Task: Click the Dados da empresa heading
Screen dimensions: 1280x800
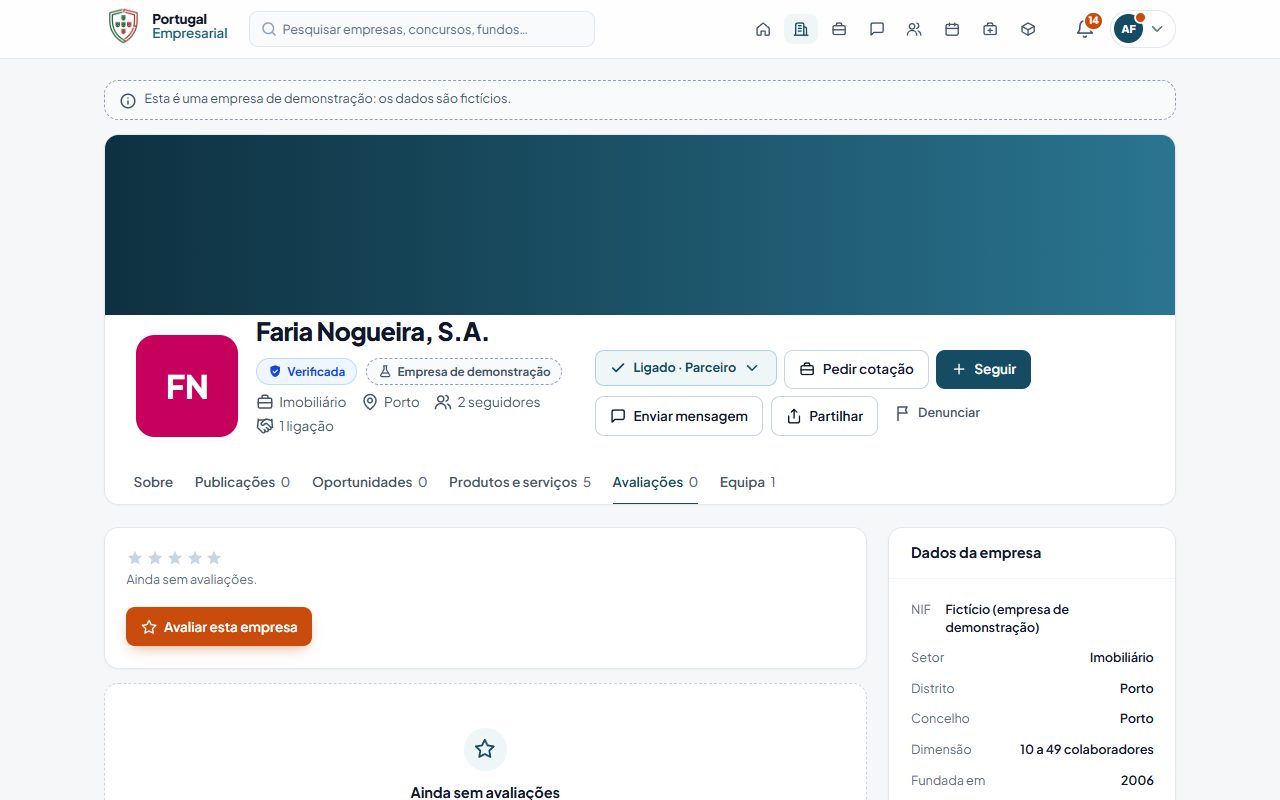Action: [976, 553]
